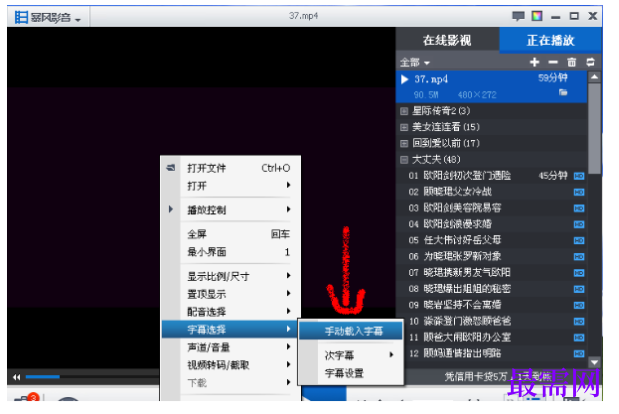Click the playlist scrollbar thumb
619x414 pixels.
pos(594,128)
